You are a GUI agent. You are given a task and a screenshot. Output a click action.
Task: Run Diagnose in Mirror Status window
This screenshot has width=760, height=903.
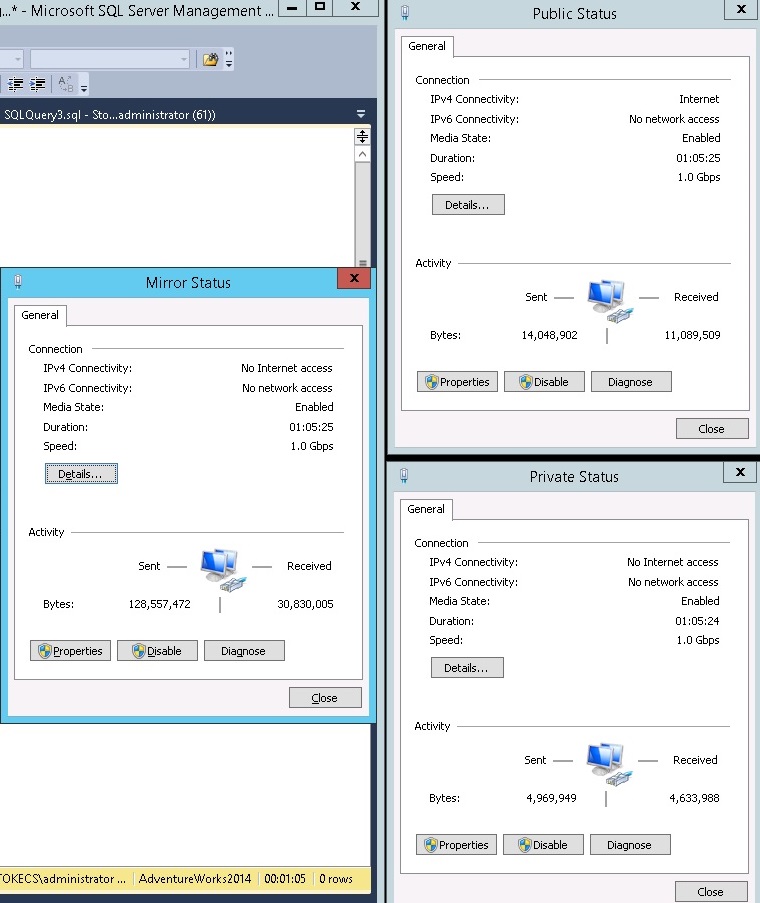tap(244, 651)
